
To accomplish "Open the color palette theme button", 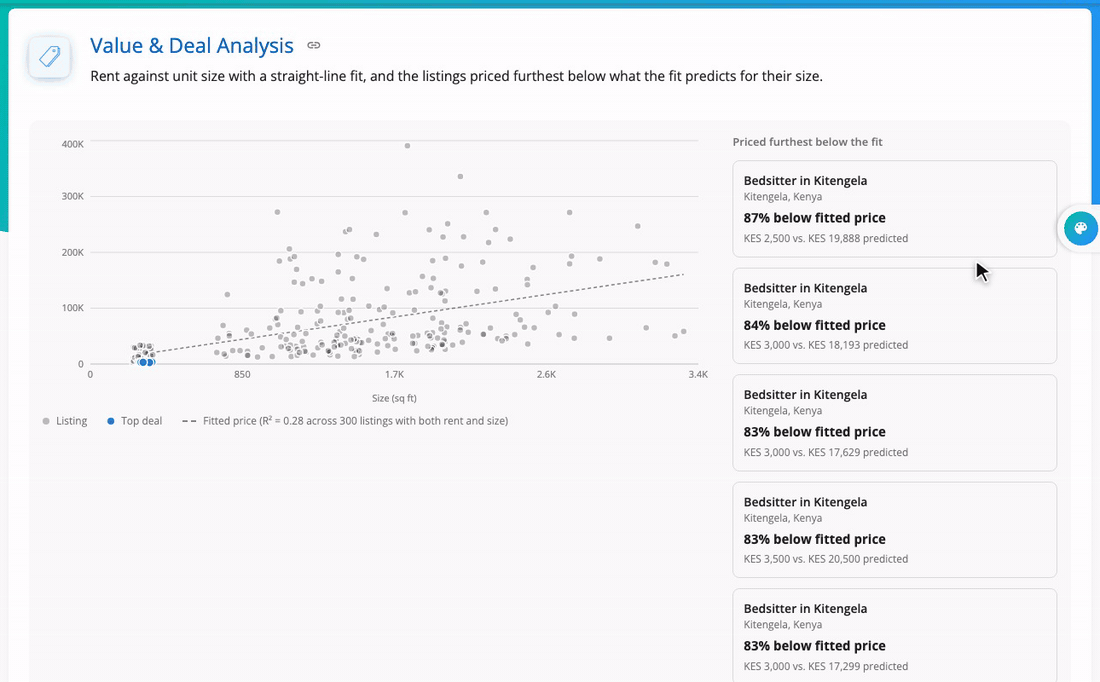I will [x=1080, y=228].
